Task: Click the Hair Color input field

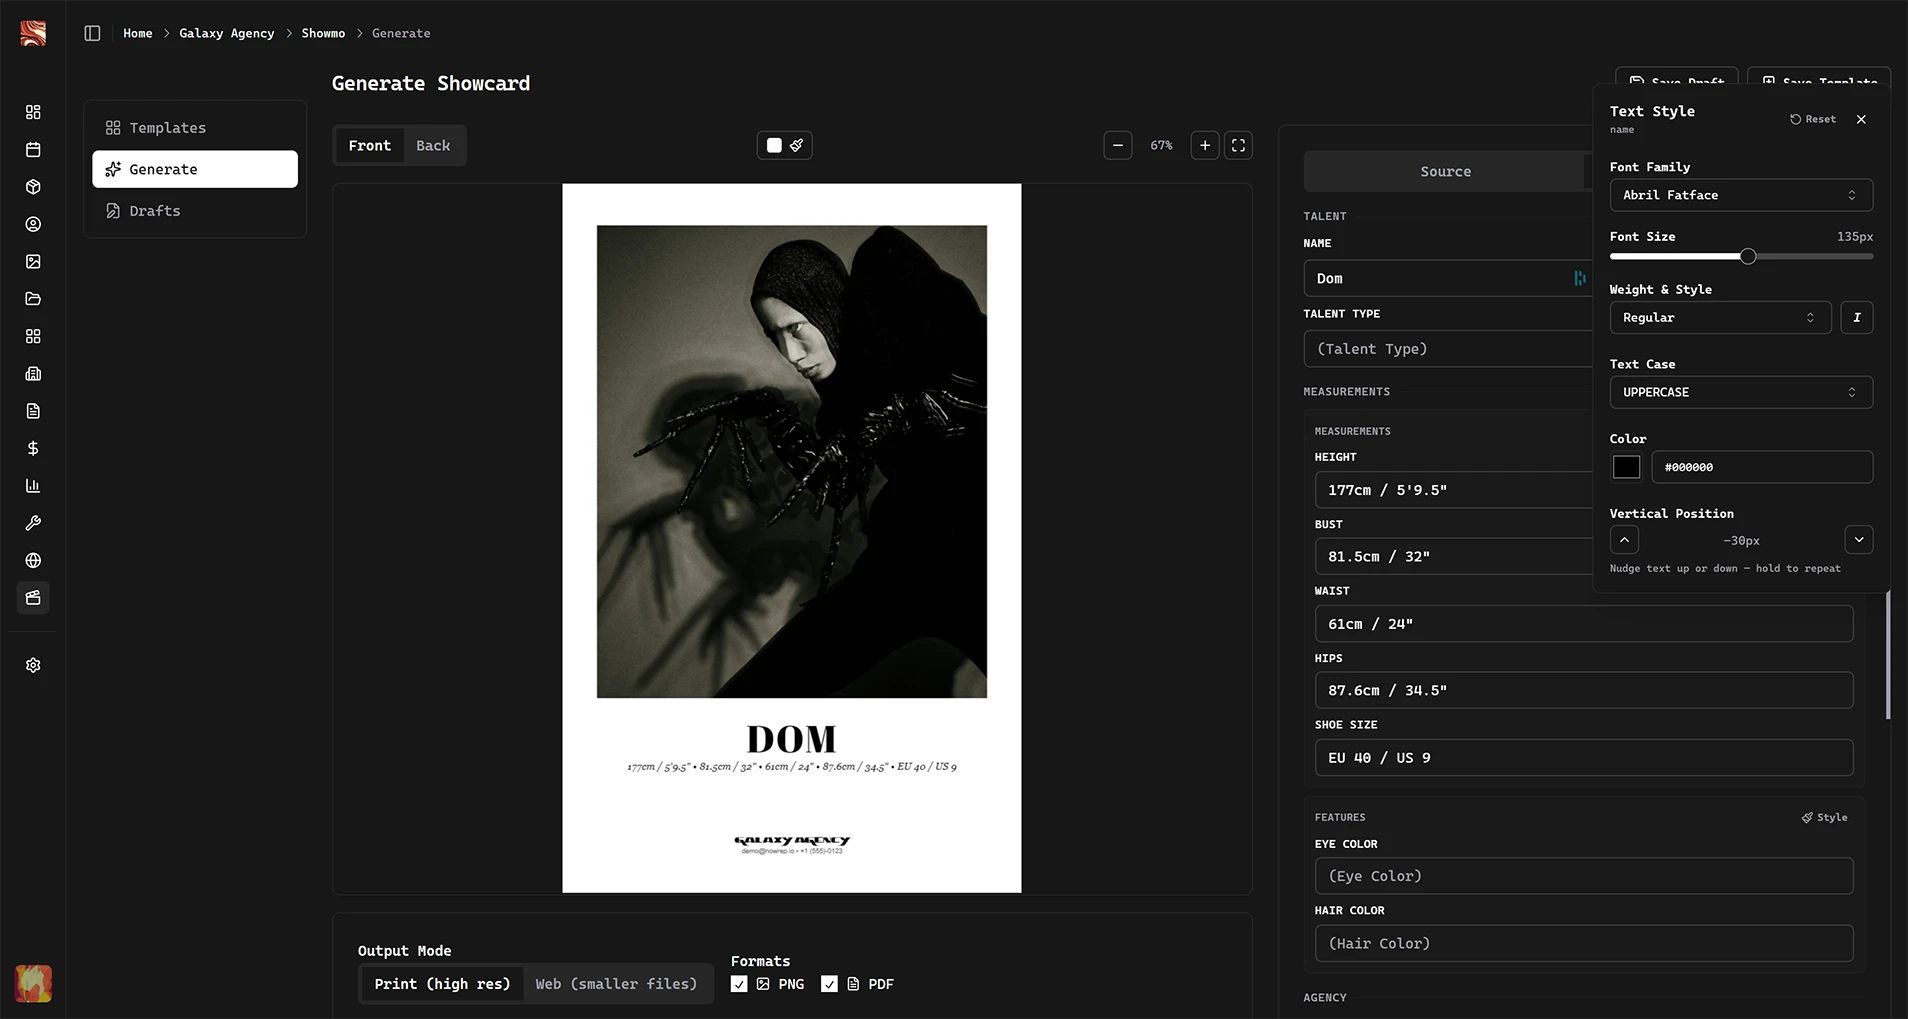Action: pos(1584,943)
